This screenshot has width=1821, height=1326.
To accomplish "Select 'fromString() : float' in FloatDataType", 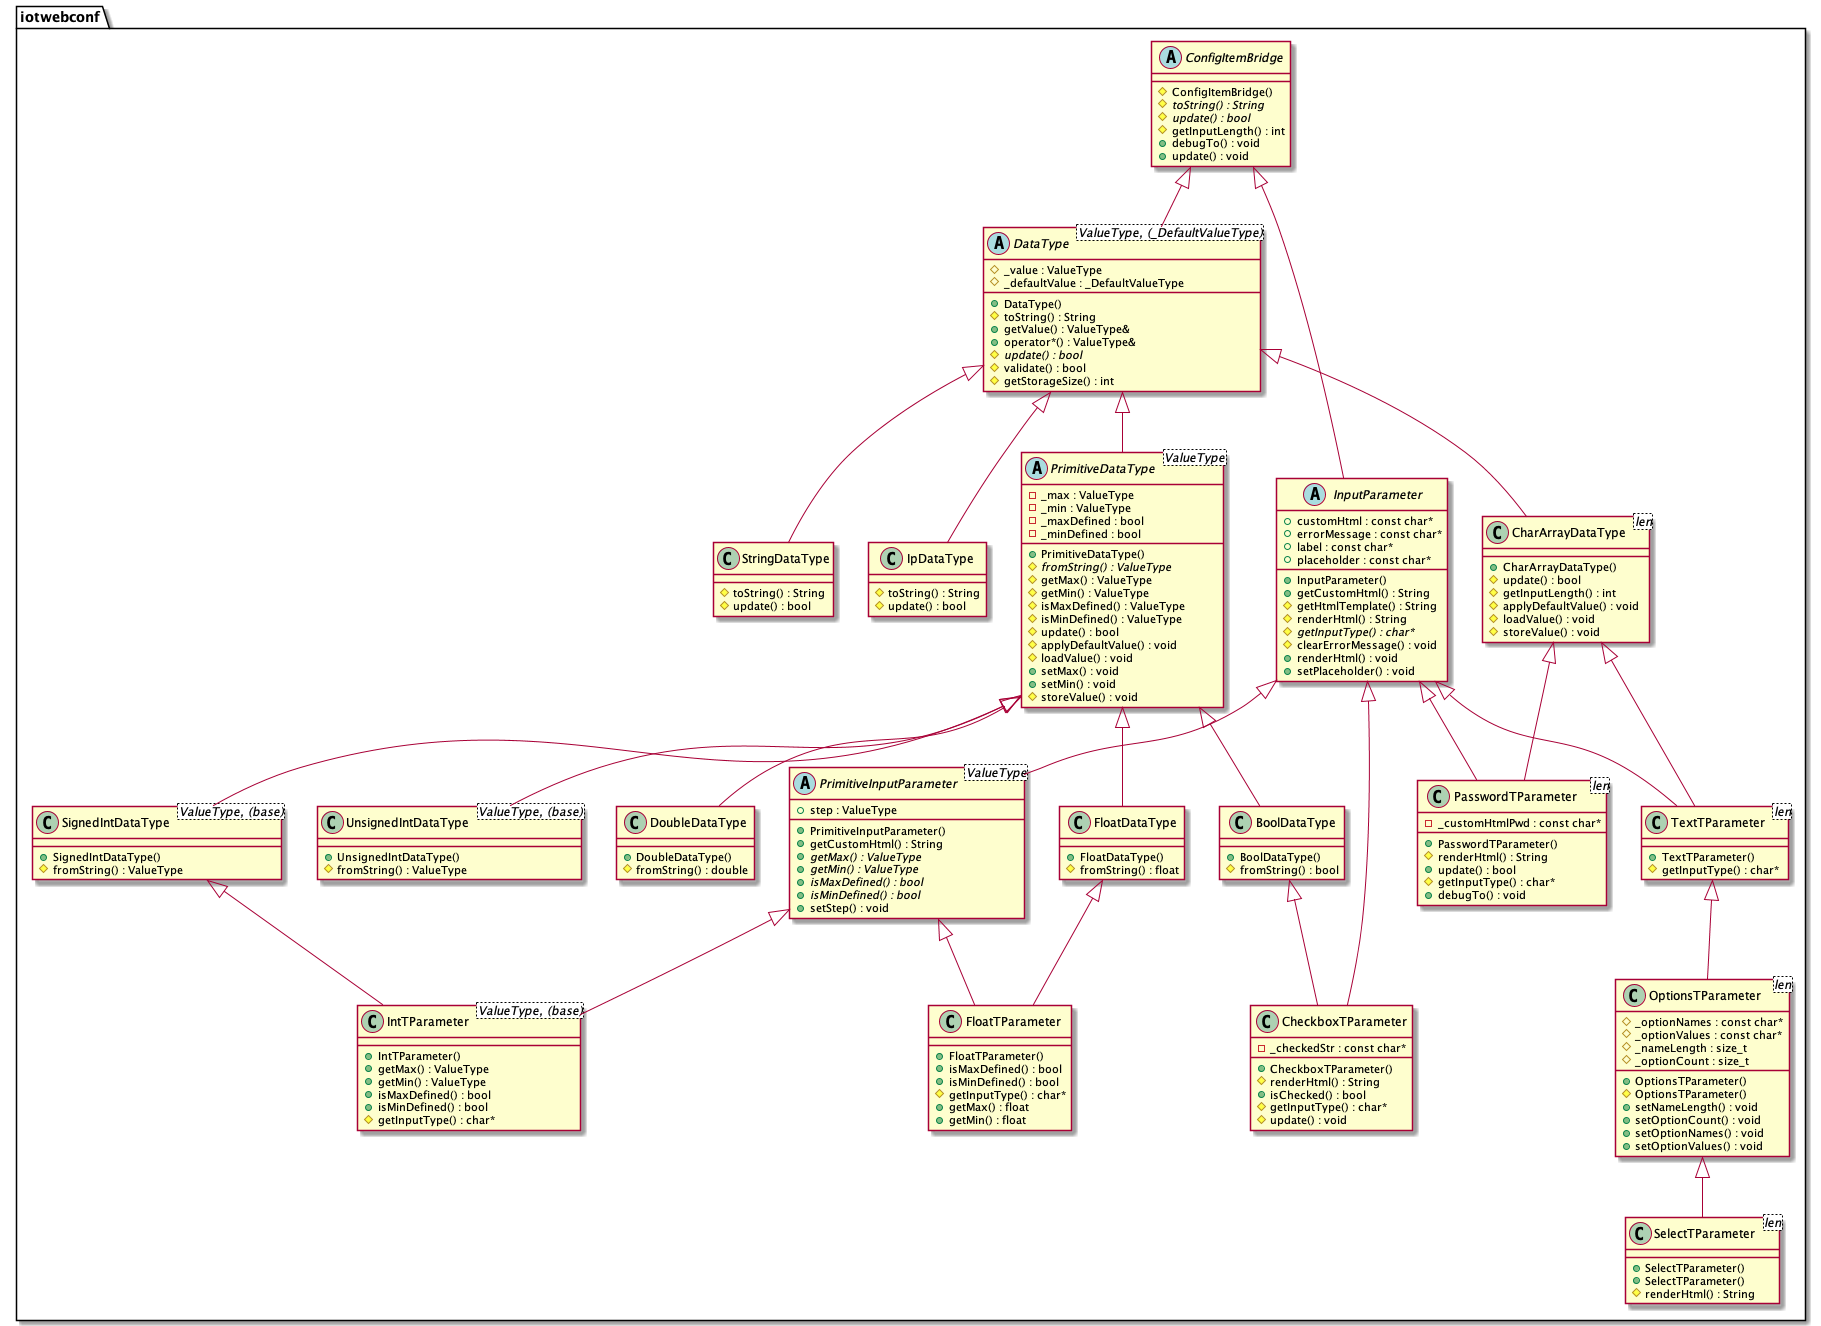I will 1130,870.
